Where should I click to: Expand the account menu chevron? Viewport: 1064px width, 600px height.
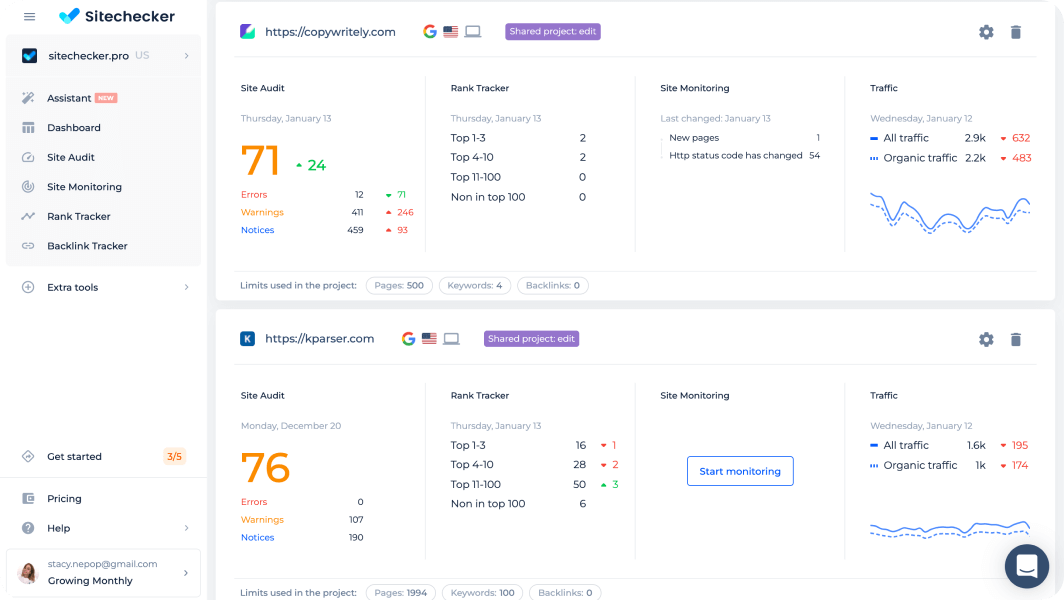pyautogui.click(x=186, y=573)
